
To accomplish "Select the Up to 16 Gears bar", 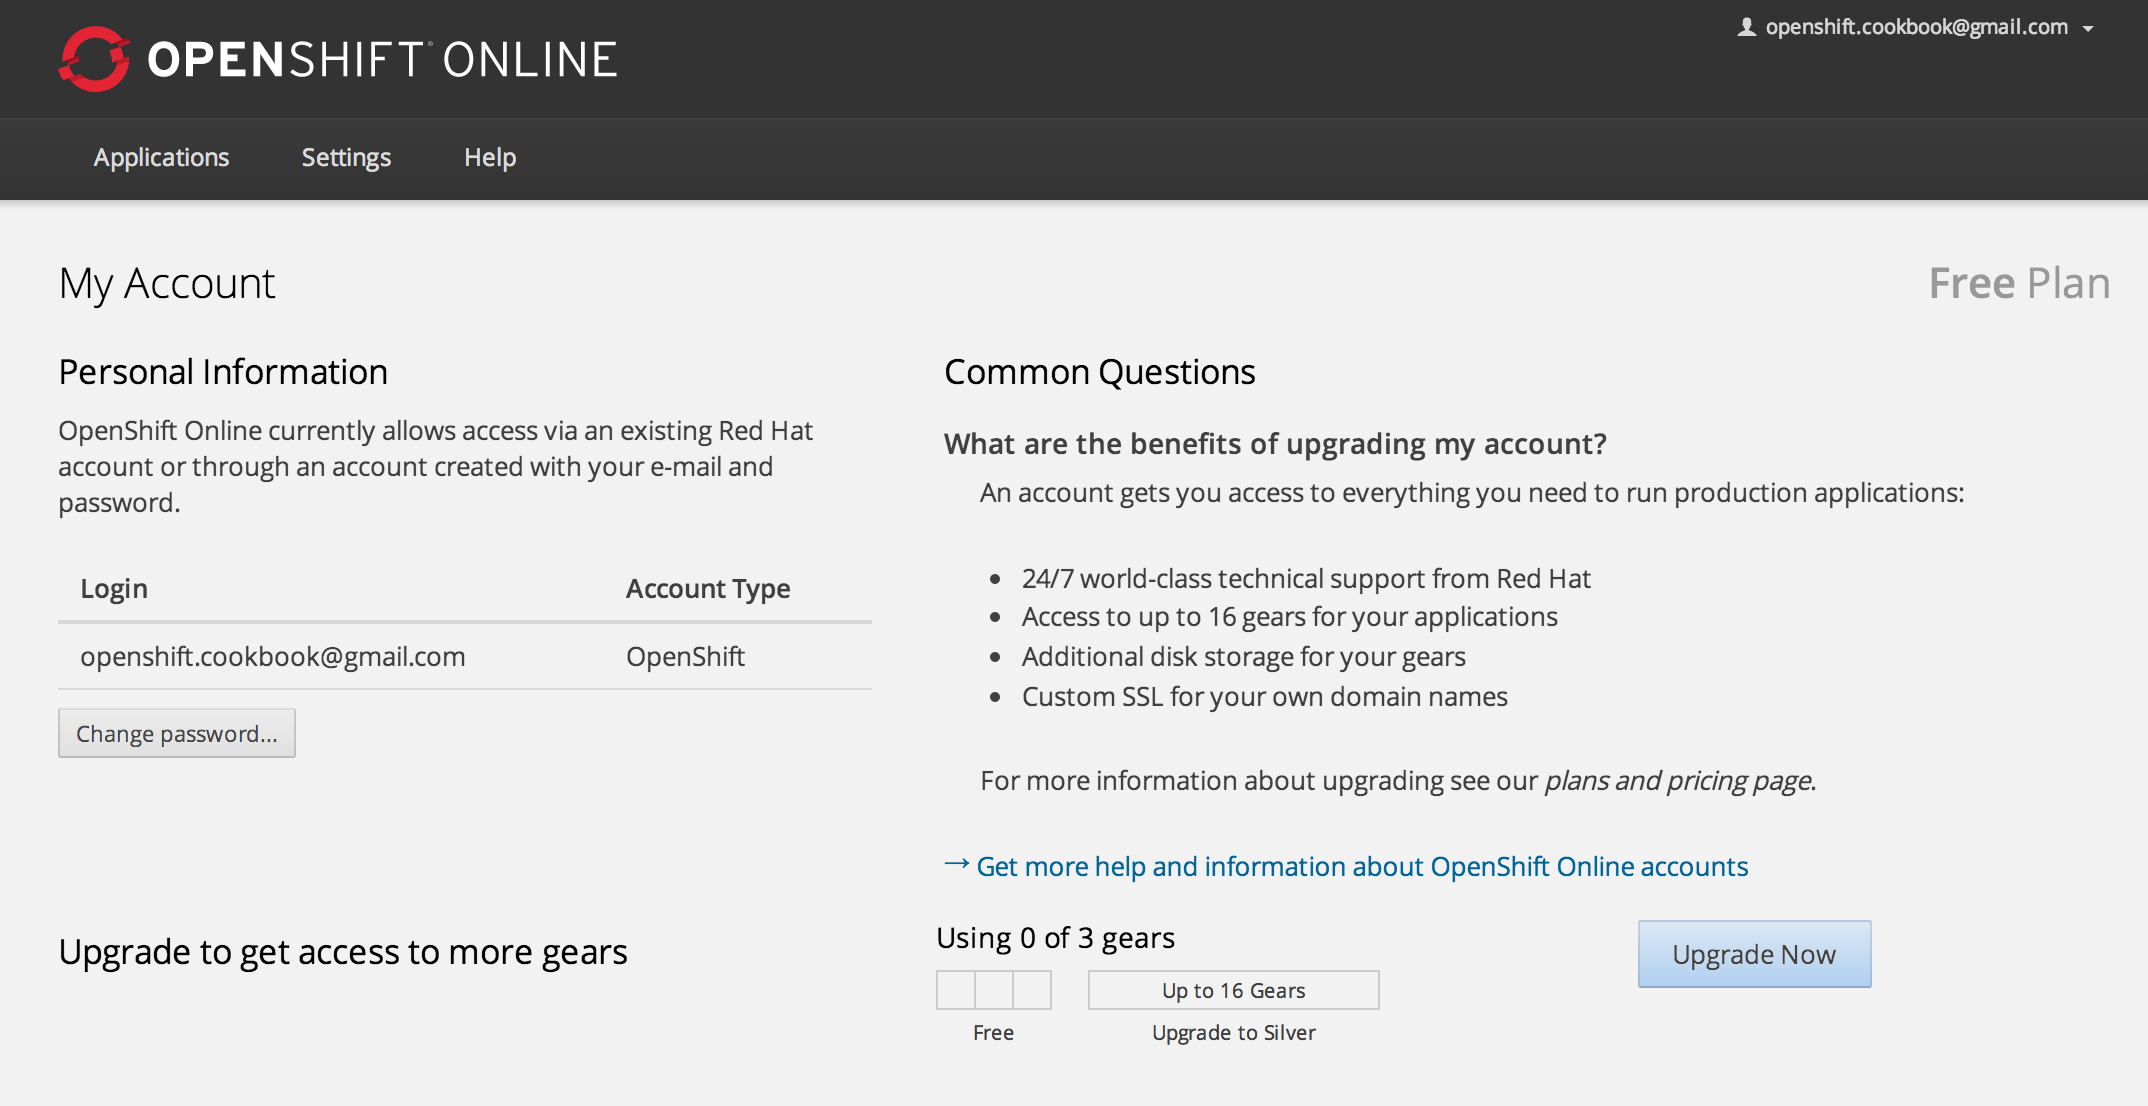I will tap(1233, 990).
